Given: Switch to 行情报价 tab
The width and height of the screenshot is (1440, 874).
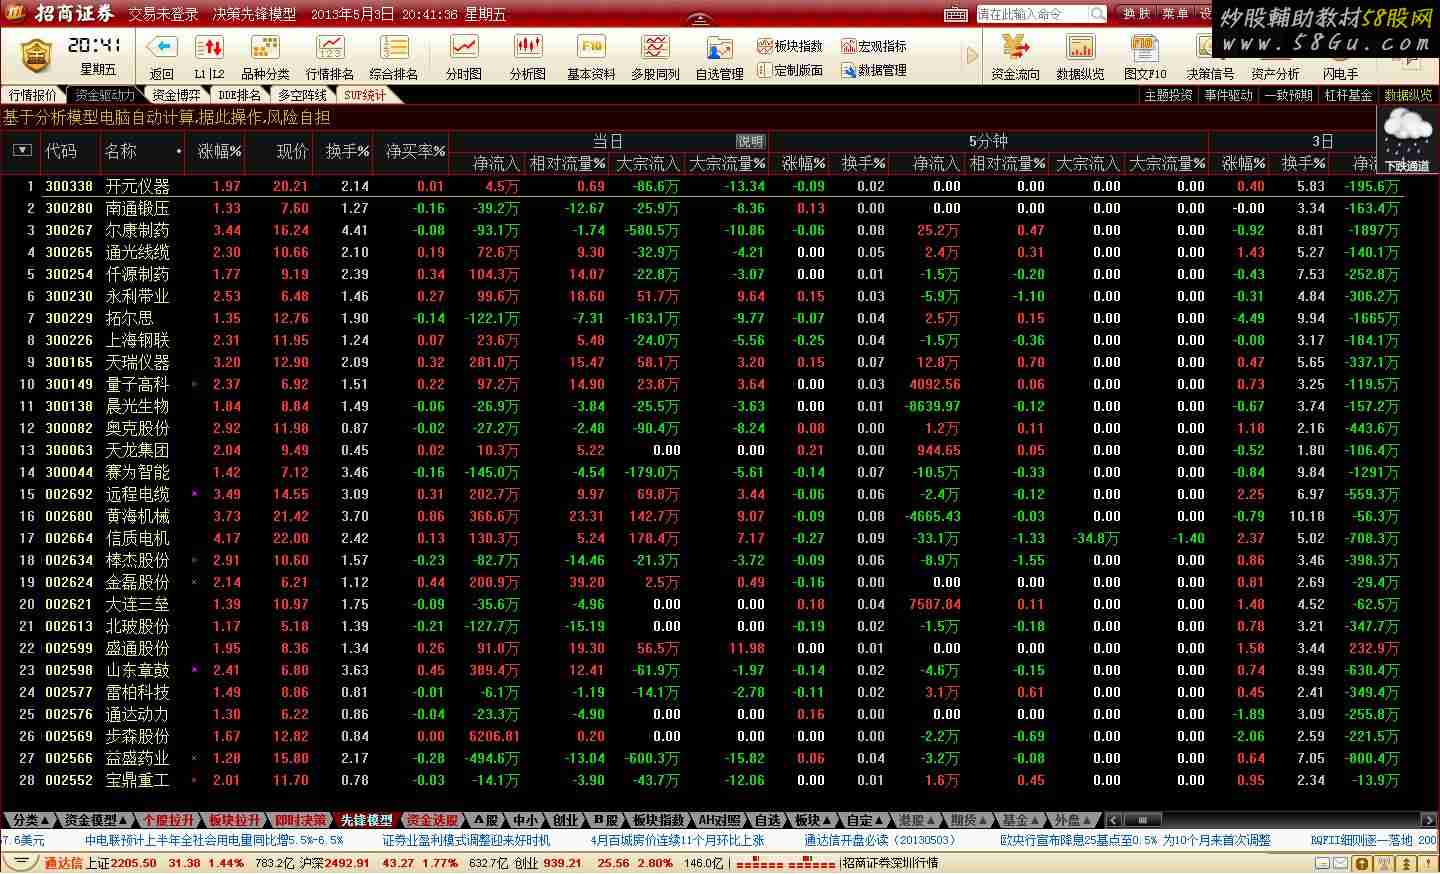Looking at the screenshot, I should coord(32,95).
